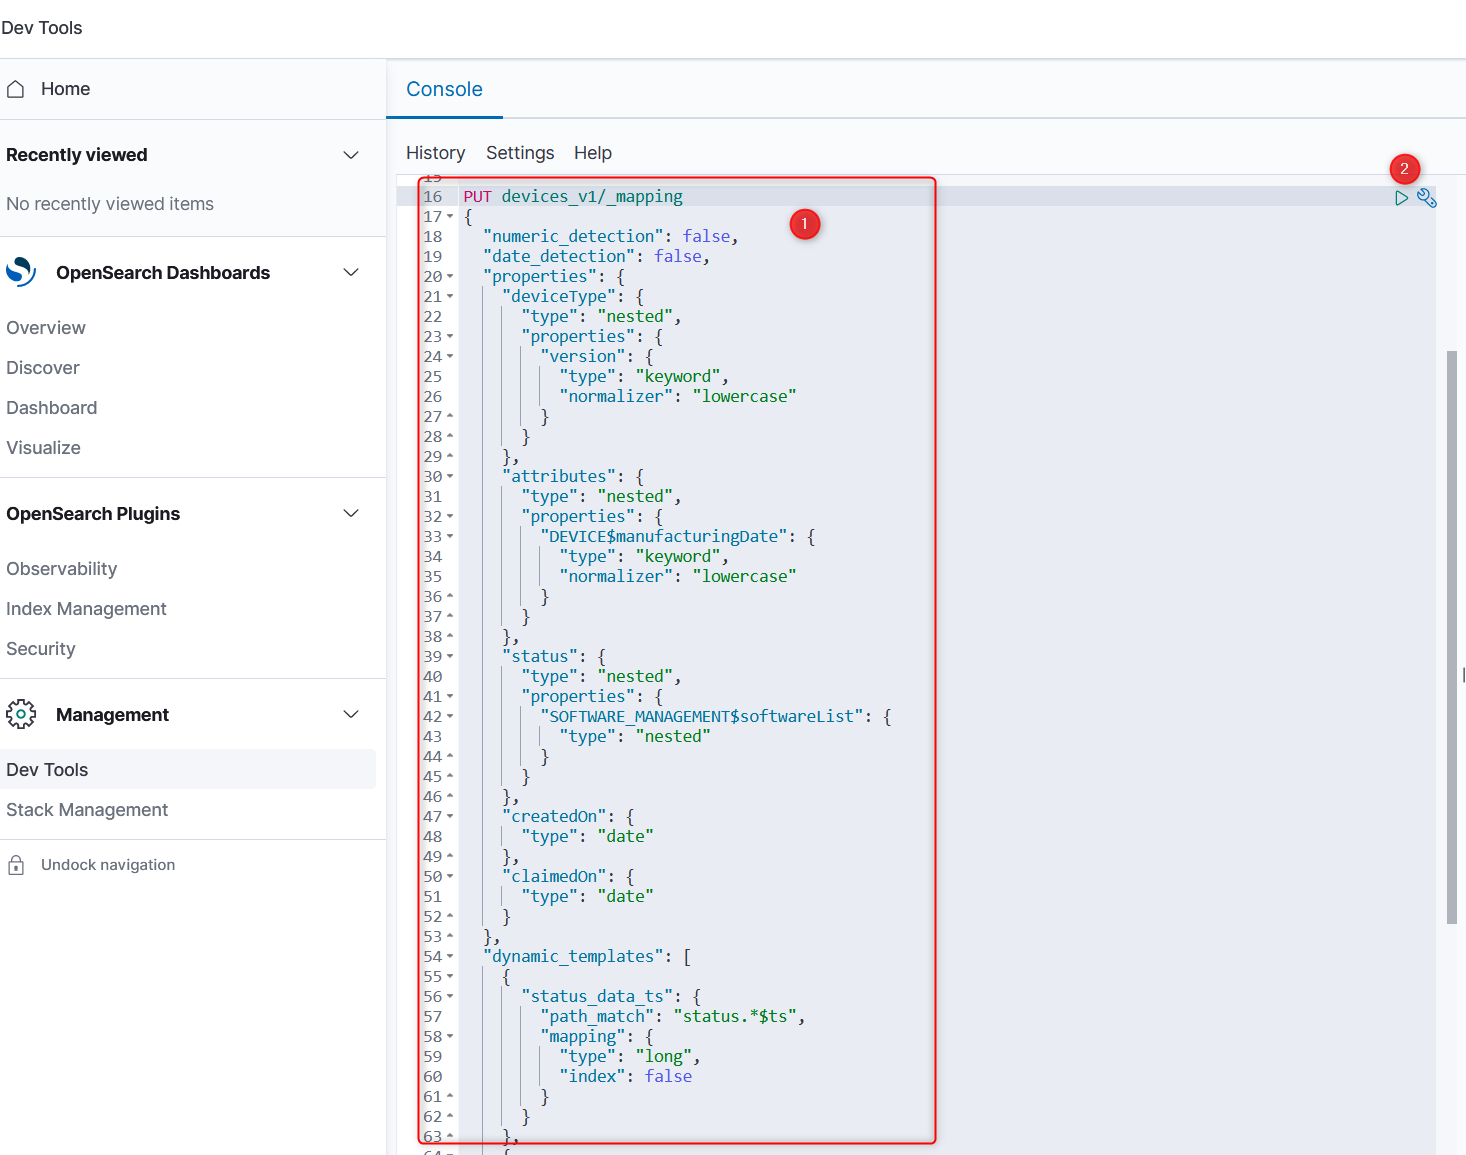Open Visualize page
The width and height of the screenshot is (1466, 1155).
43,448
